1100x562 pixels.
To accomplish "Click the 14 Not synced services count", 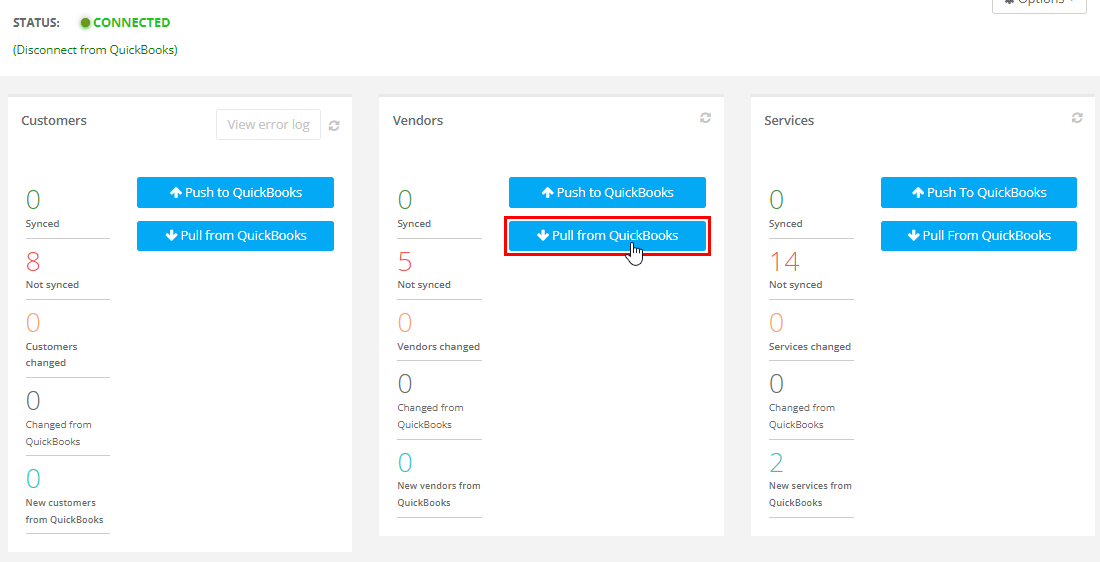I will pyautogui.click(x=784, y=262).
